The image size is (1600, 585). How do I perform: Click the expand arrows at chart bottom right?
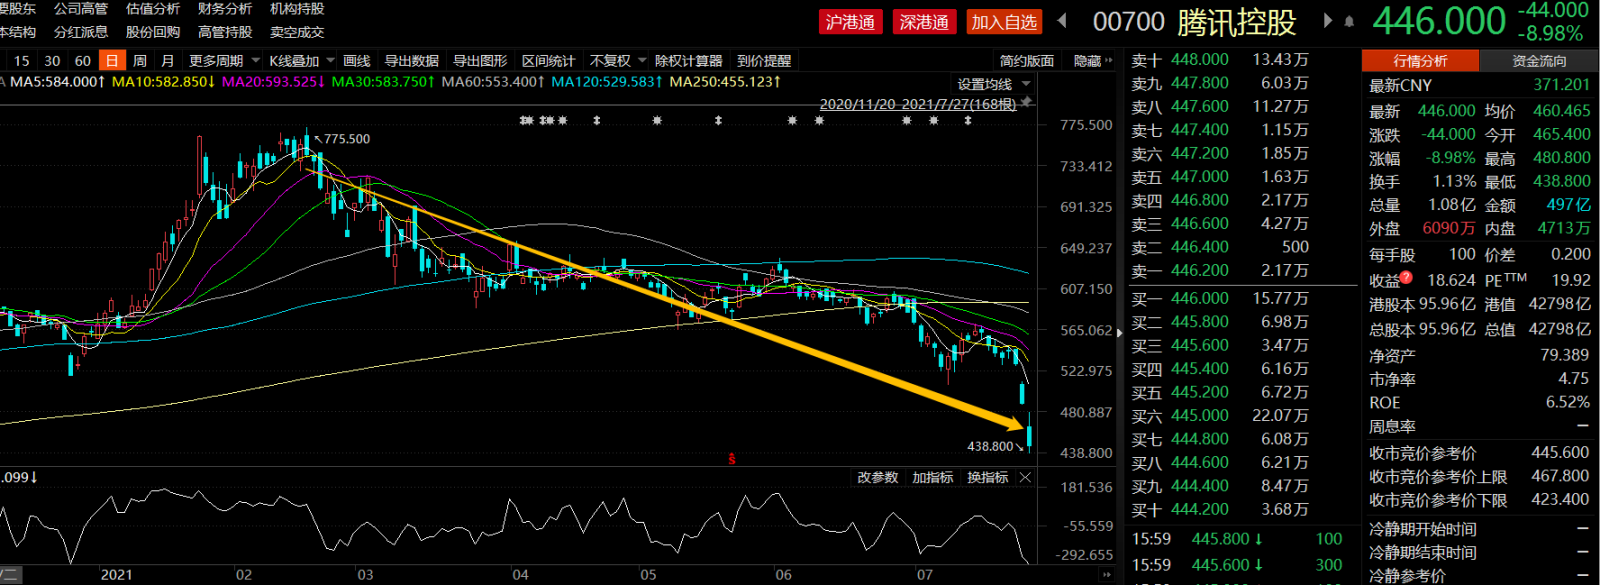[x=1106, y=575]
